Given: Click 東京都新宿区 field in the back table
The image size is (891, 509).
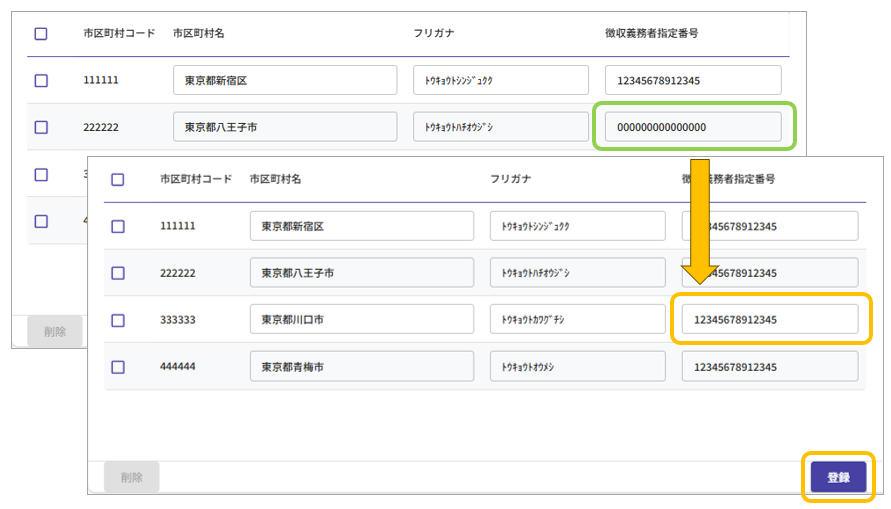Looking at the screenshot, I should point(285,80).
